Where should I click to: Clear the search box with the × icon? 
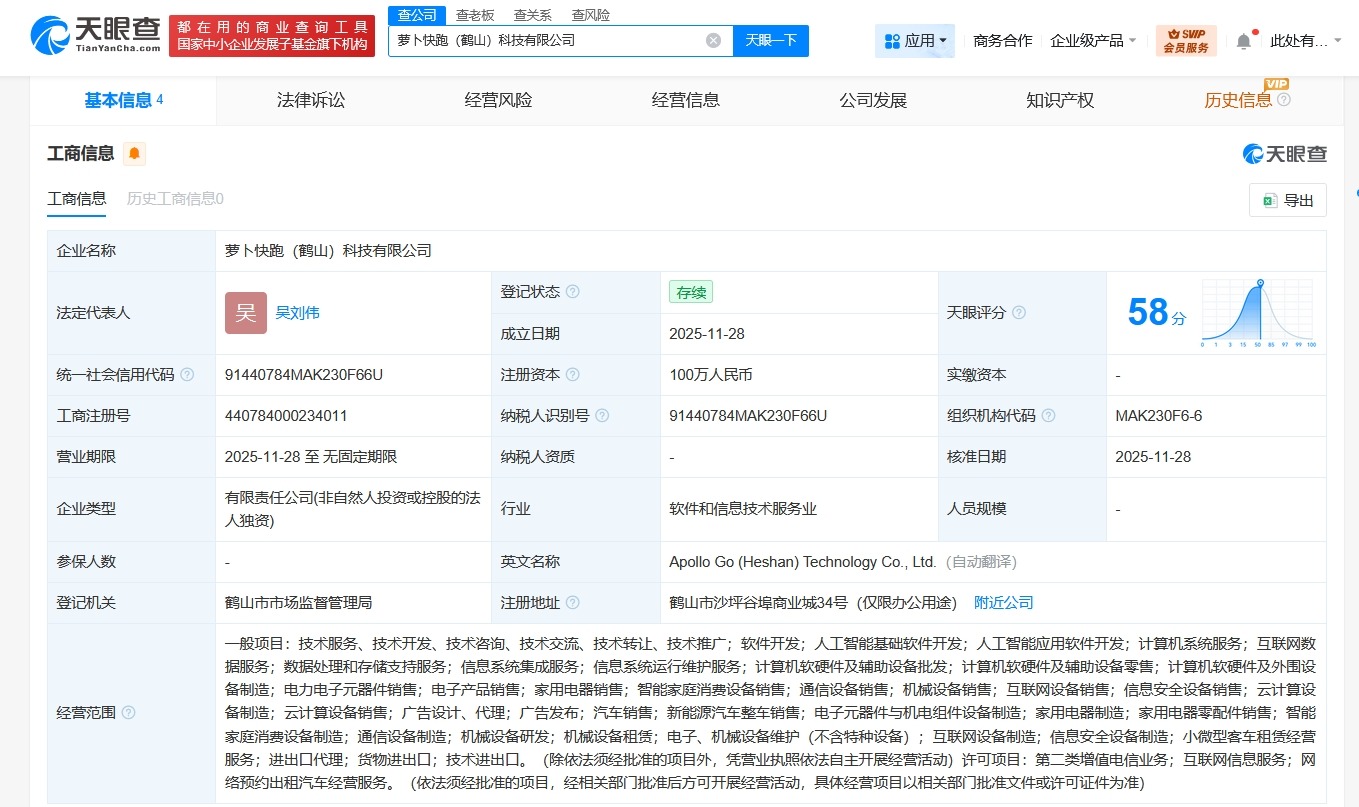coord(712,40)
